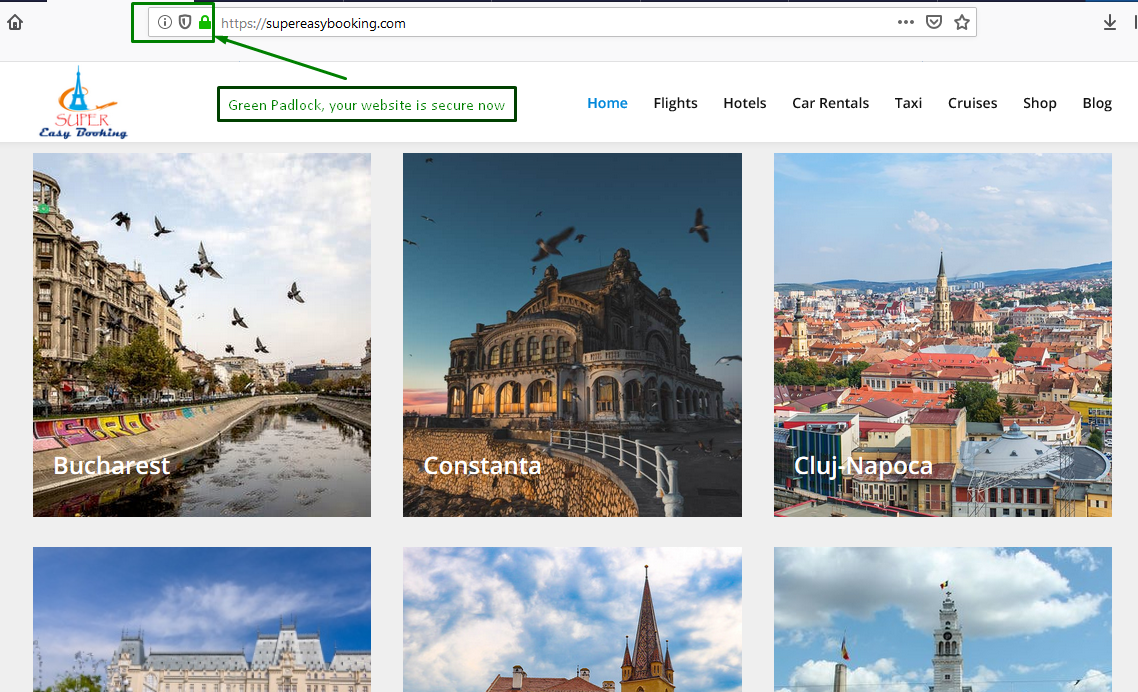Screen dimensions: 1138x692
Task: Open page actions three-dot menu
Action: pos(906,22)
